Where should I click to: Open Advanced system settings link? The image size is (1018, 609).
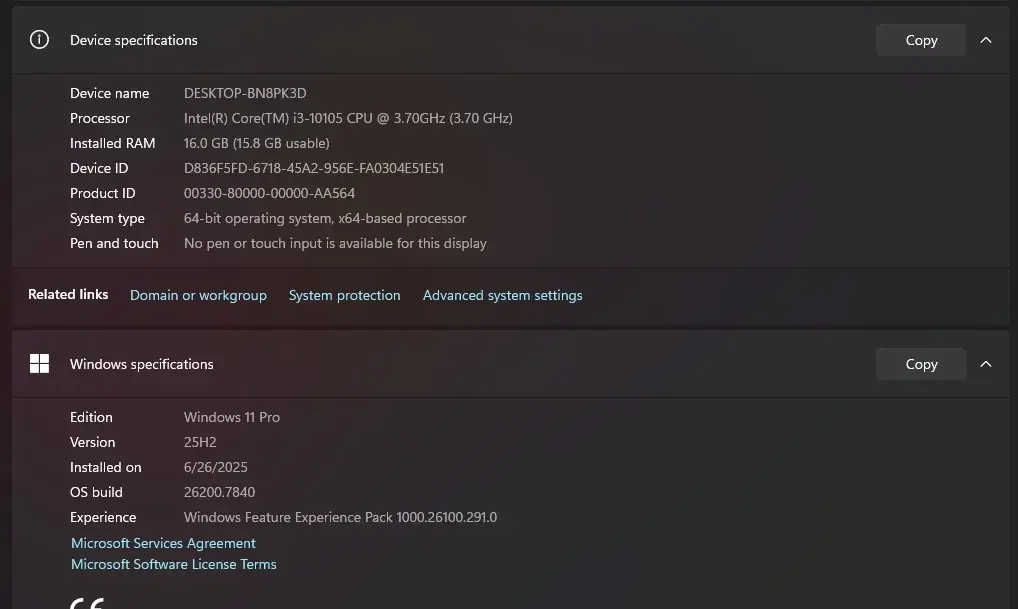(x=503, y=295)
